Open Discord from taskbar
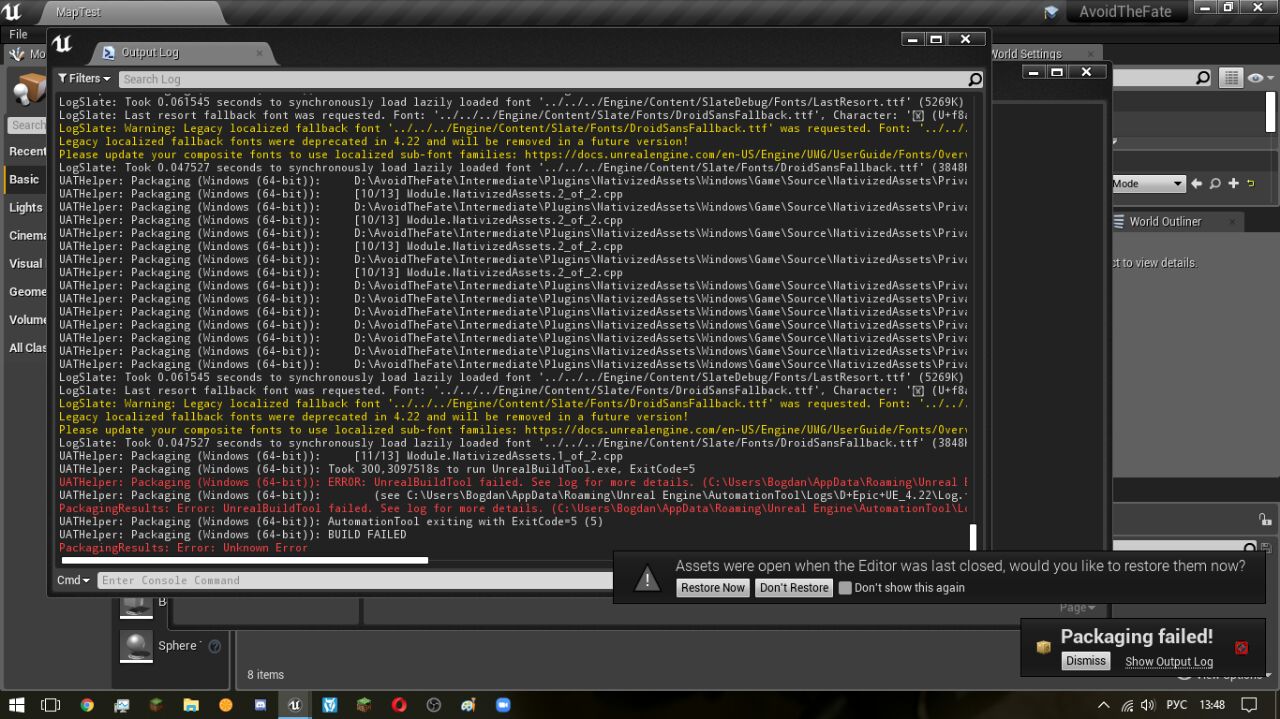 coord(260,704)
